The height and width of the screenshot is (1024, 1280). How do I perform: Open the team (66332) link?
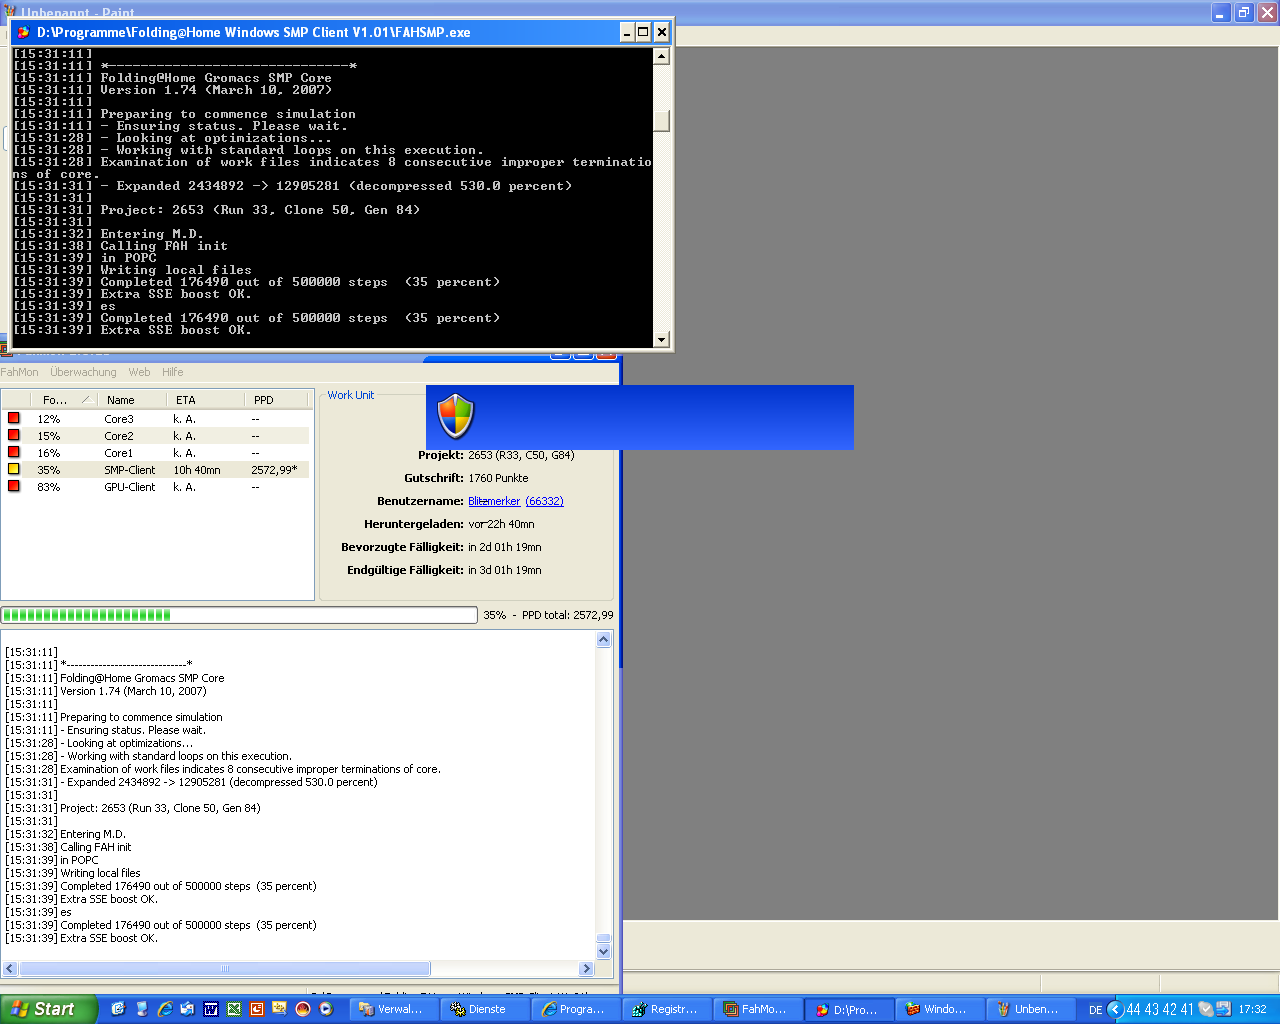pyautogui.click(x=544, y=501)
